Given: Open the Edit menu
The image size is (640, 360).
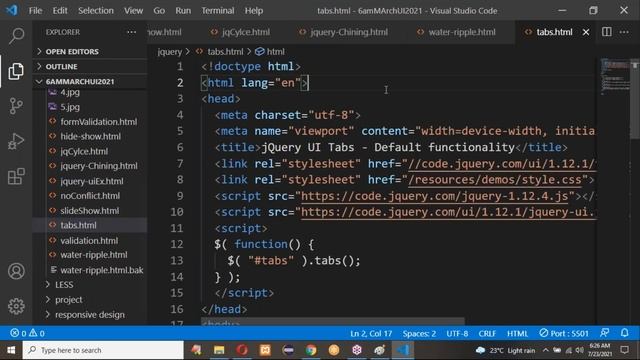Looking at the screenshot, I should (x=60, y=11).
